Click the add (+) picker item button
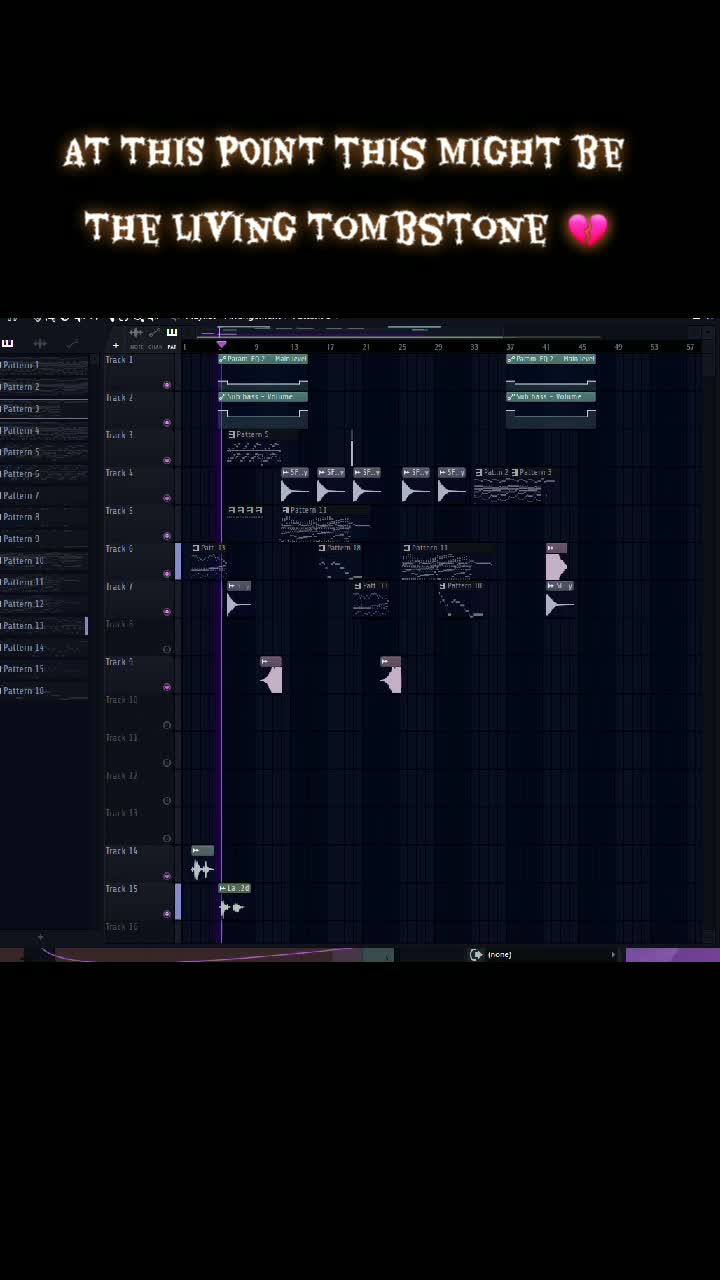 coord(116,346)
